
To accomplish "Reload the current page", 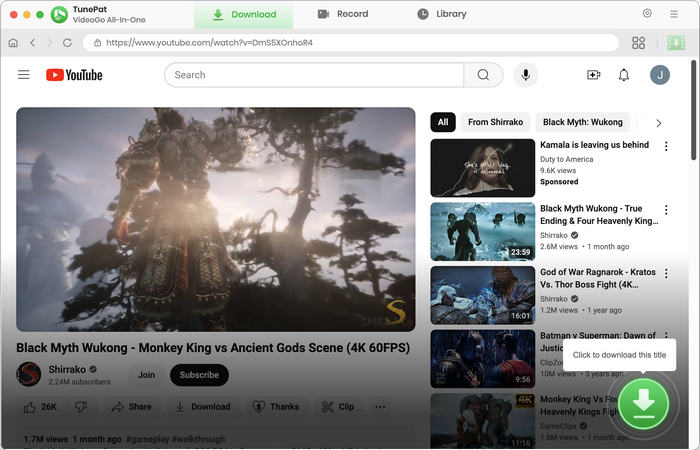I will pyautogui.click(x=67, y=42).
